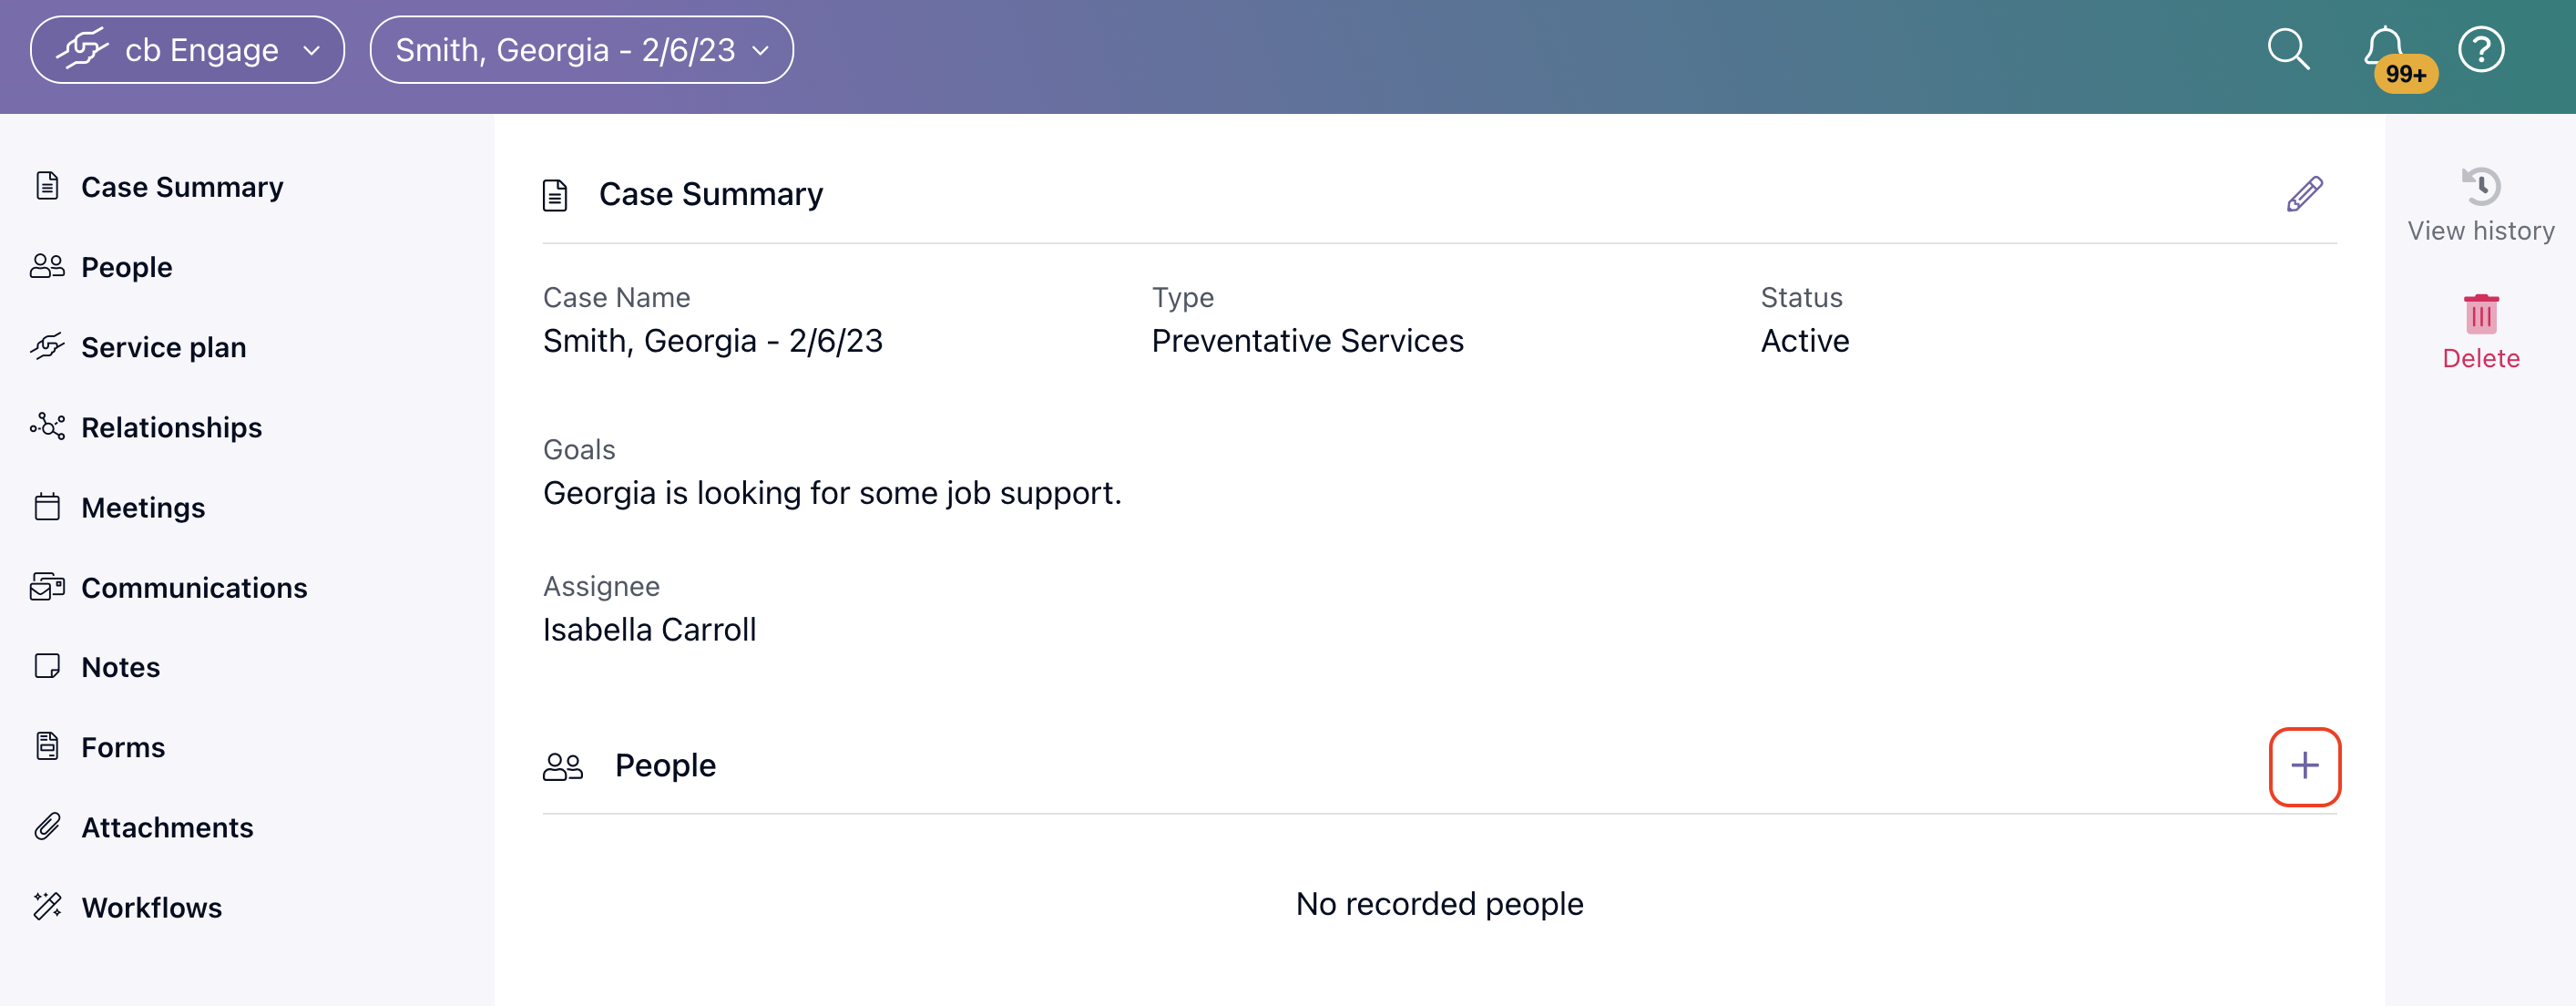Click the Meetings calendar icon
This screenshot has height=1006, width=2576.
47,507
